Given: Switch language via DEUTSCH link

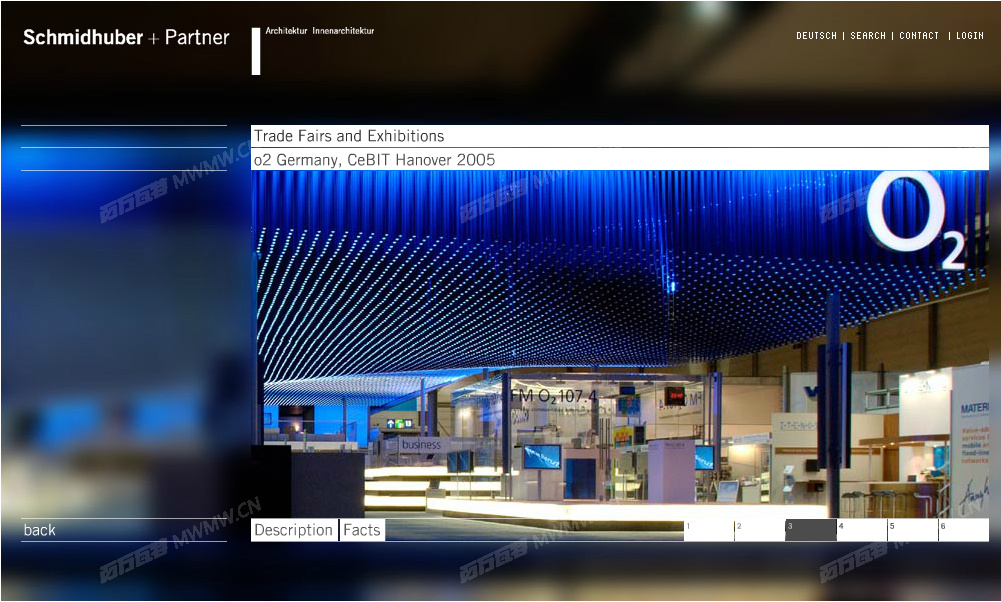Looking at the screenshot, I should 816,36.
